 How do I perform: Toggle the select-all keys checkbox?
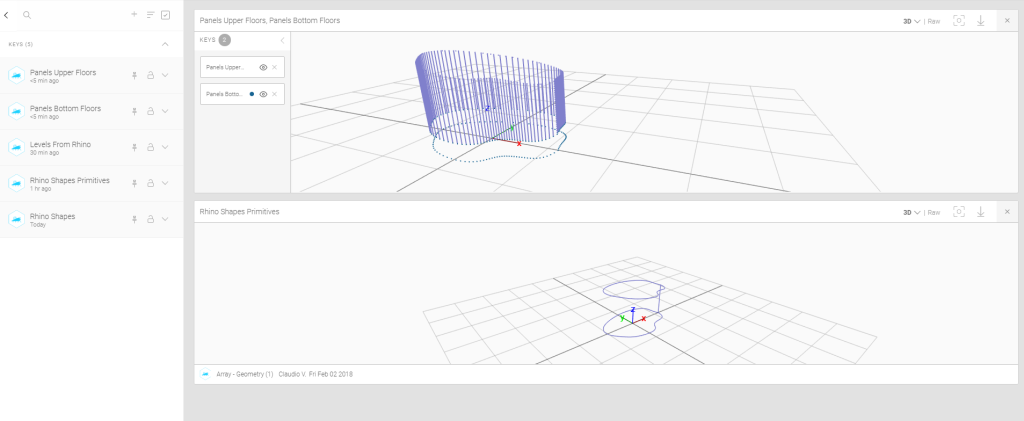[x=165, y=15]
